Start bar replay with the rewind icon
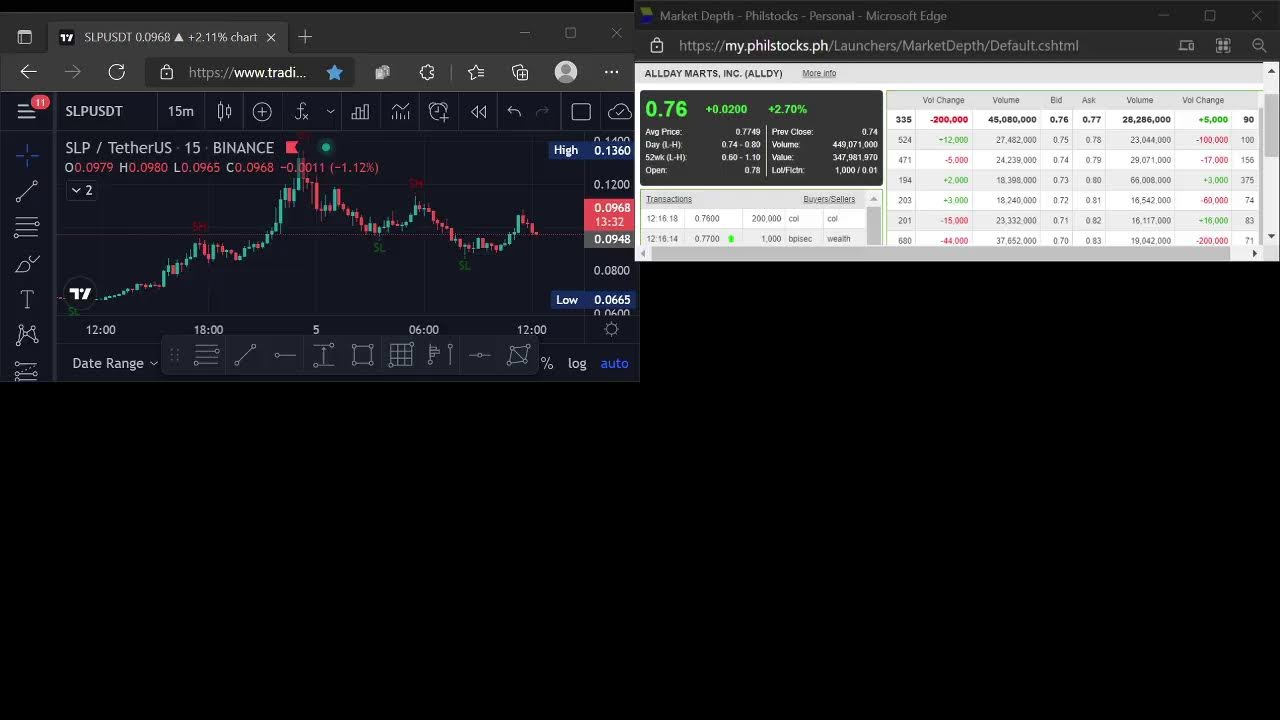 (x=479, y=111)
